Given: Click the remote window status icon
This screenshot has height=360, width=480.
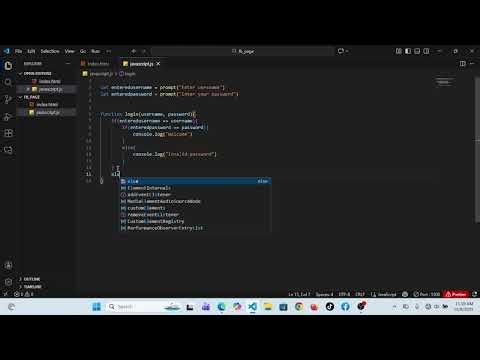Looking at the screenshot, I should (x=5, y=294).
